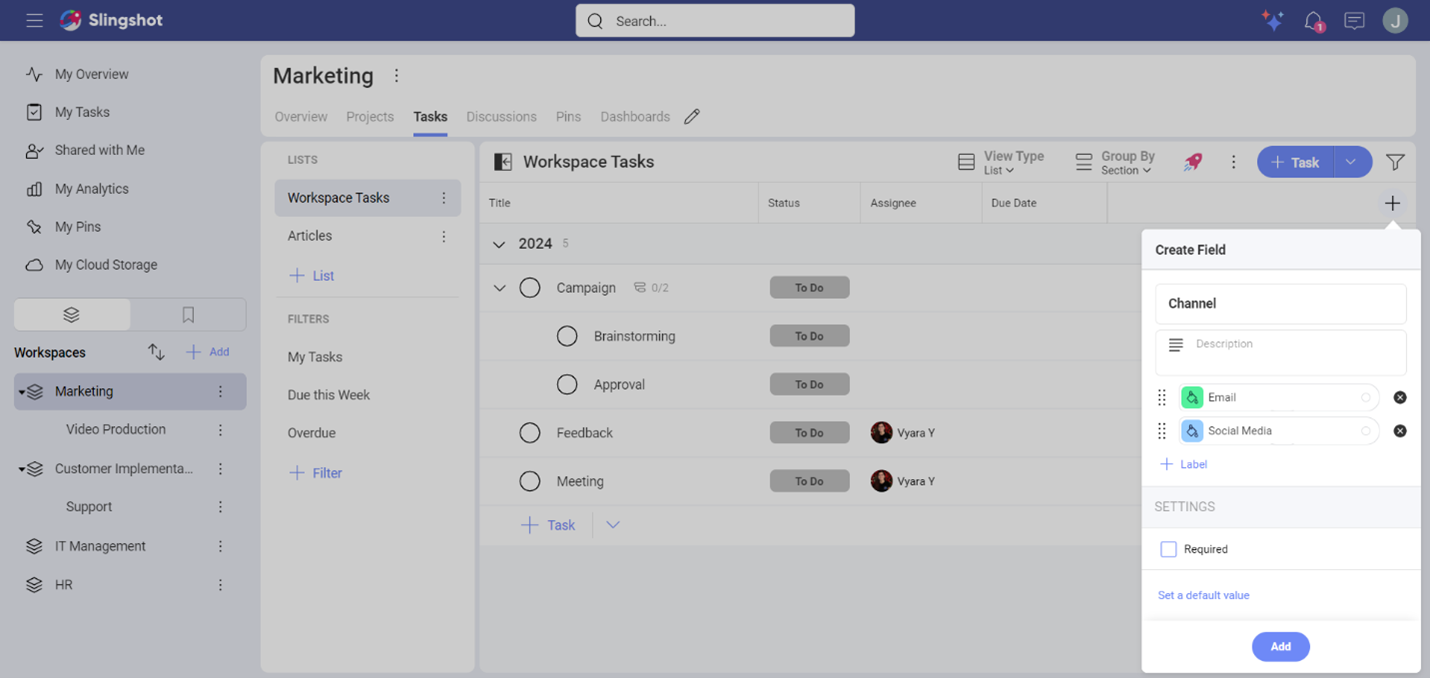Mark Meeting task as complete

pyautogui.click(x=530, y=481)
